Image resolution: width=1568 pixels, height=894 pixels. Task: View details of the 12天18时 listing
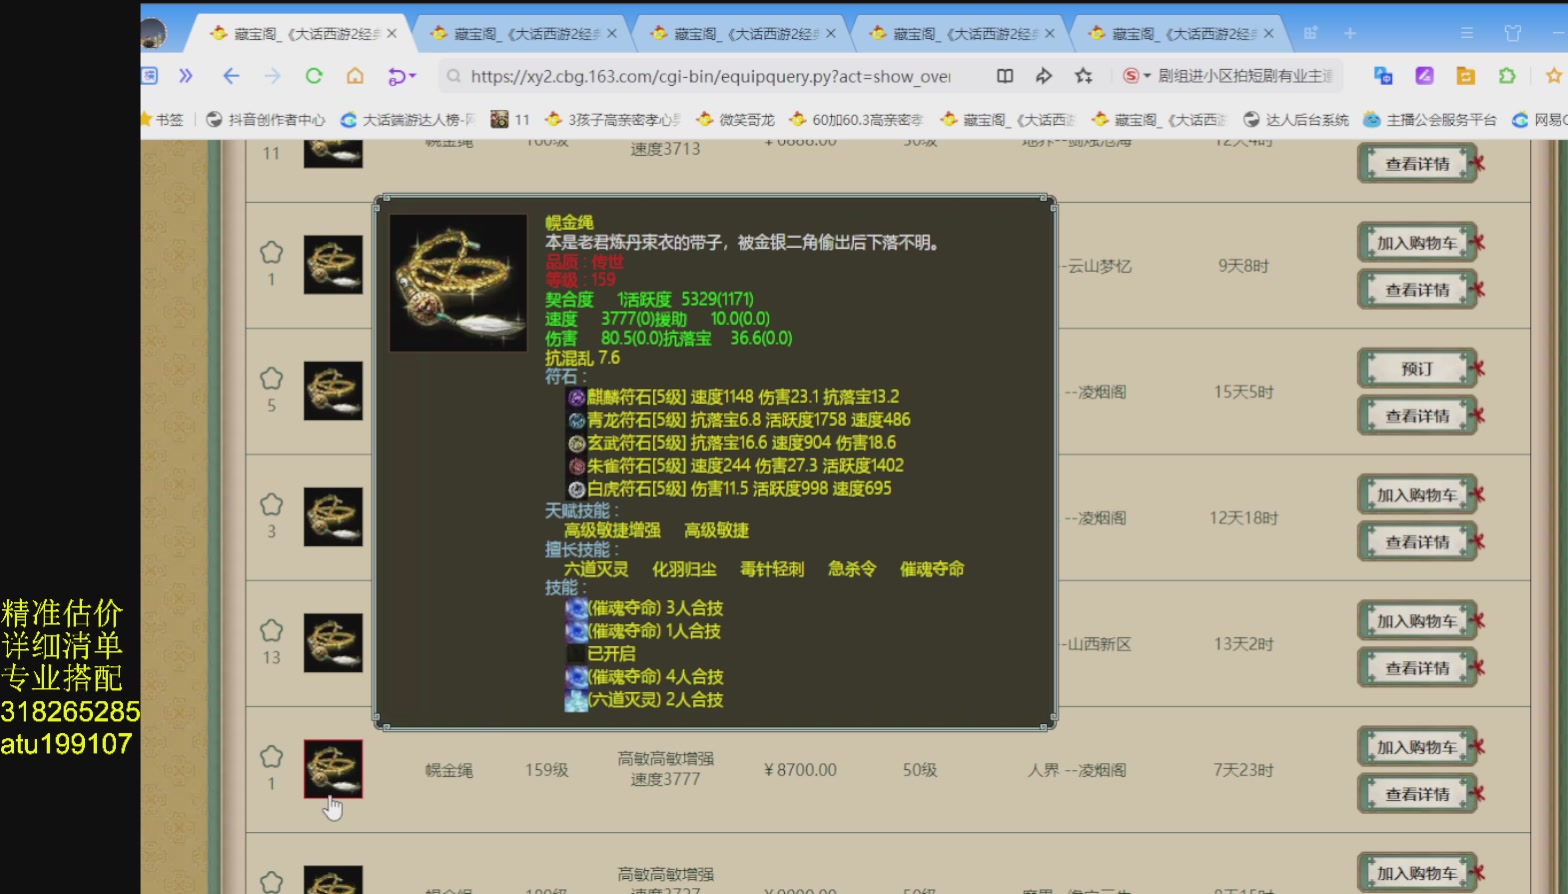(1417, 542)
